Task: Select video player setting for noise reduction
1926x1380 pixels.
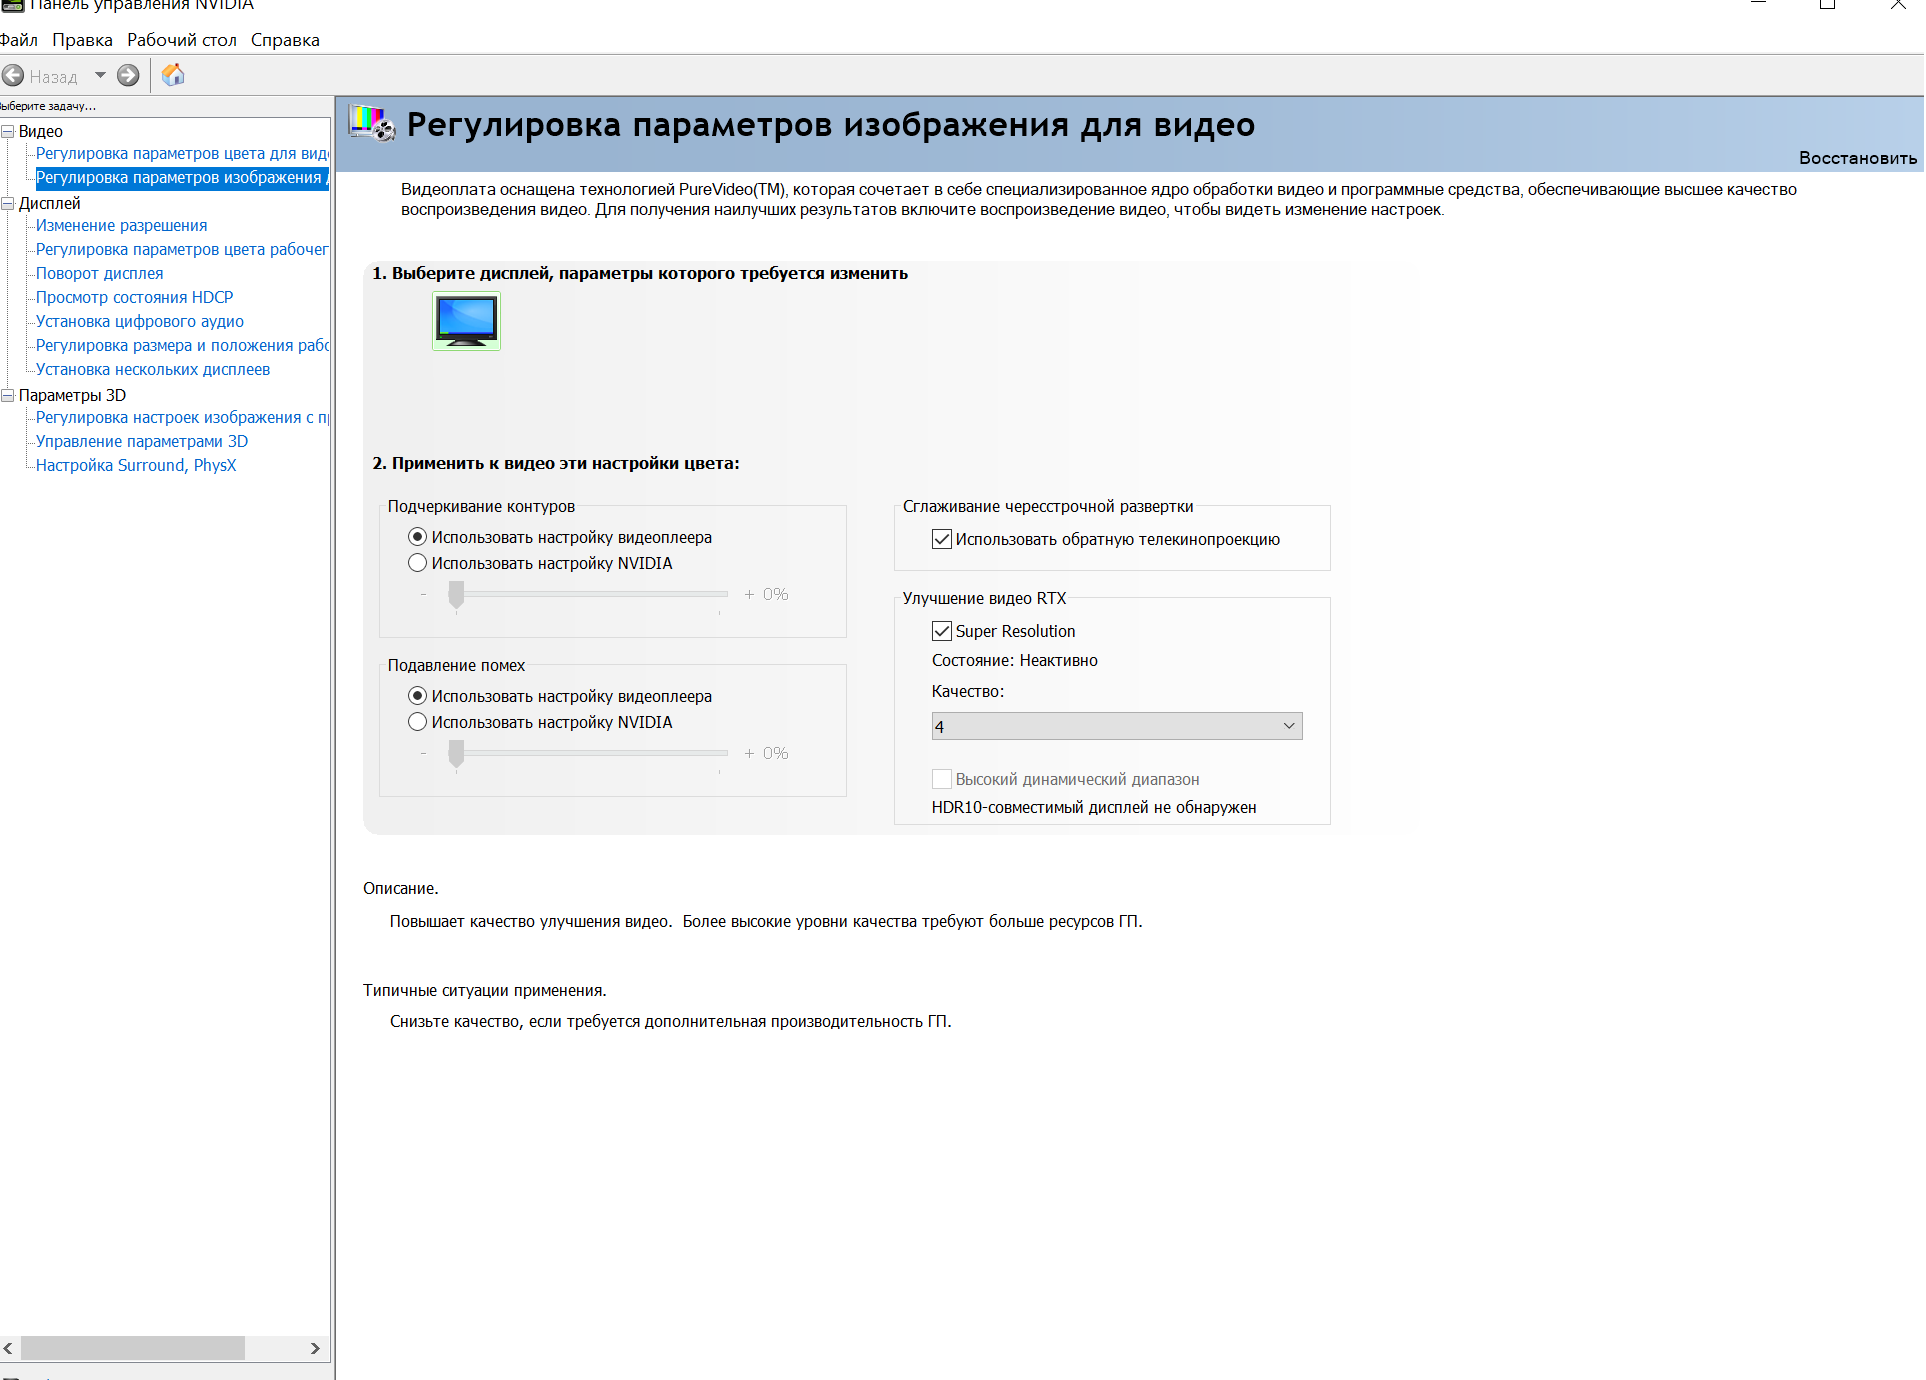Action: point(418,696)
